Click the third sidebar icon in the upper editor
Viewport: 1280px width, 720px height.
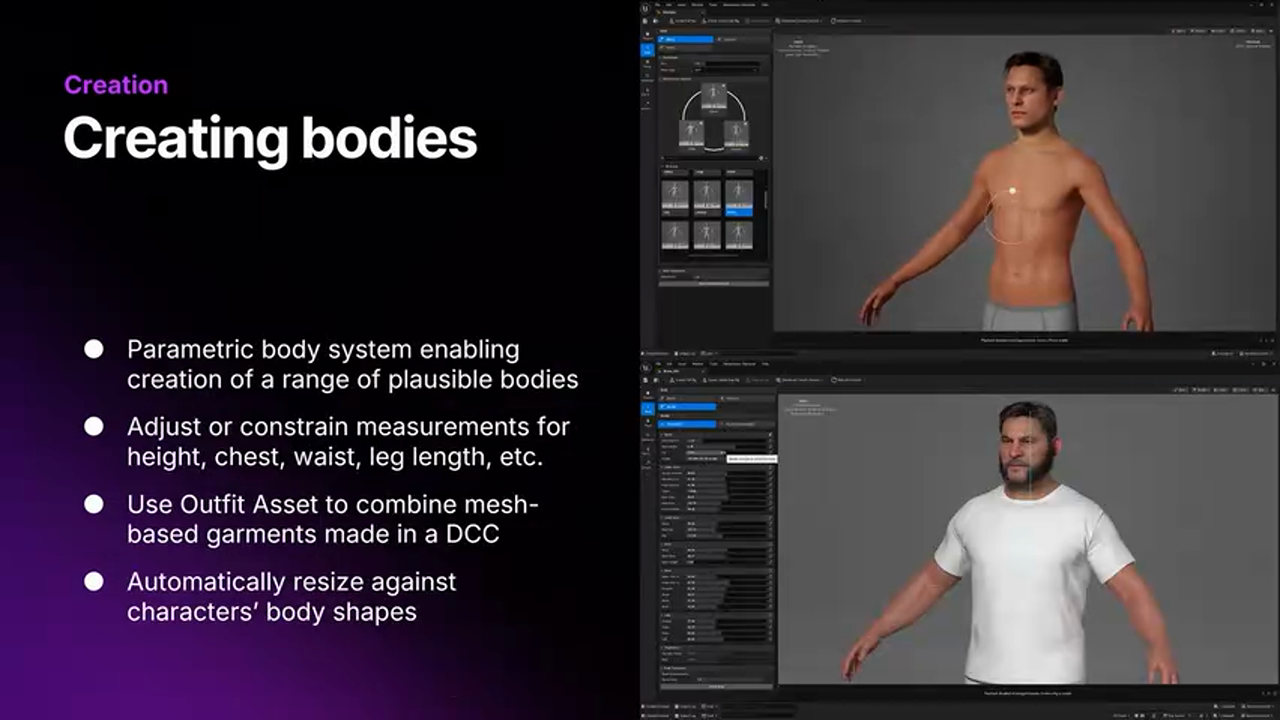(x=646, y=64)
